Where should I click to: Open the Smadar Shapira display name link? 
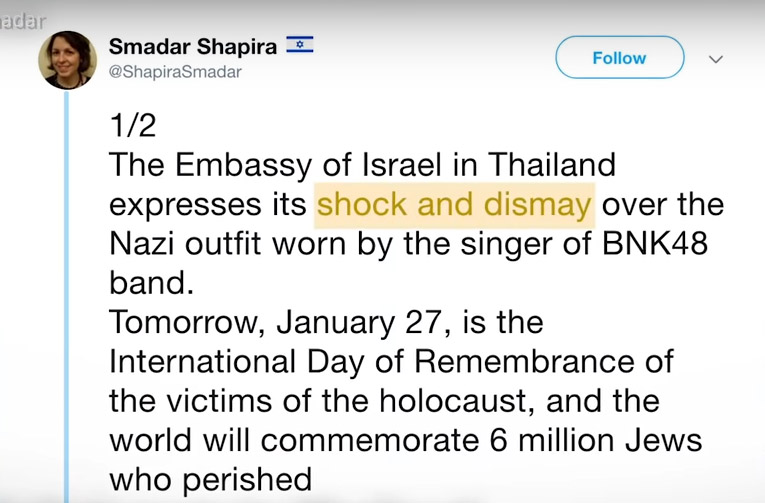tap(193, 46)
